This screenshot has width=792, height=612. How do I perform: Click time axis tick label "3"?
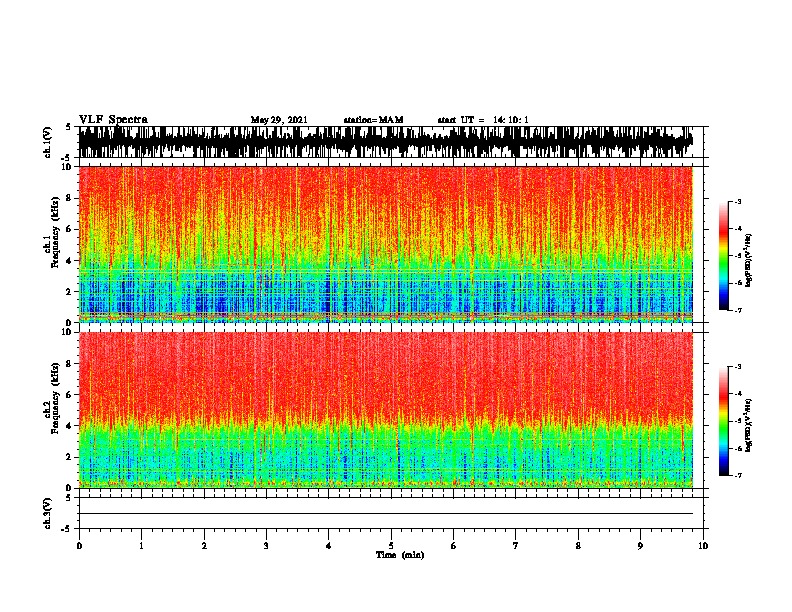[x=266, y=545]
